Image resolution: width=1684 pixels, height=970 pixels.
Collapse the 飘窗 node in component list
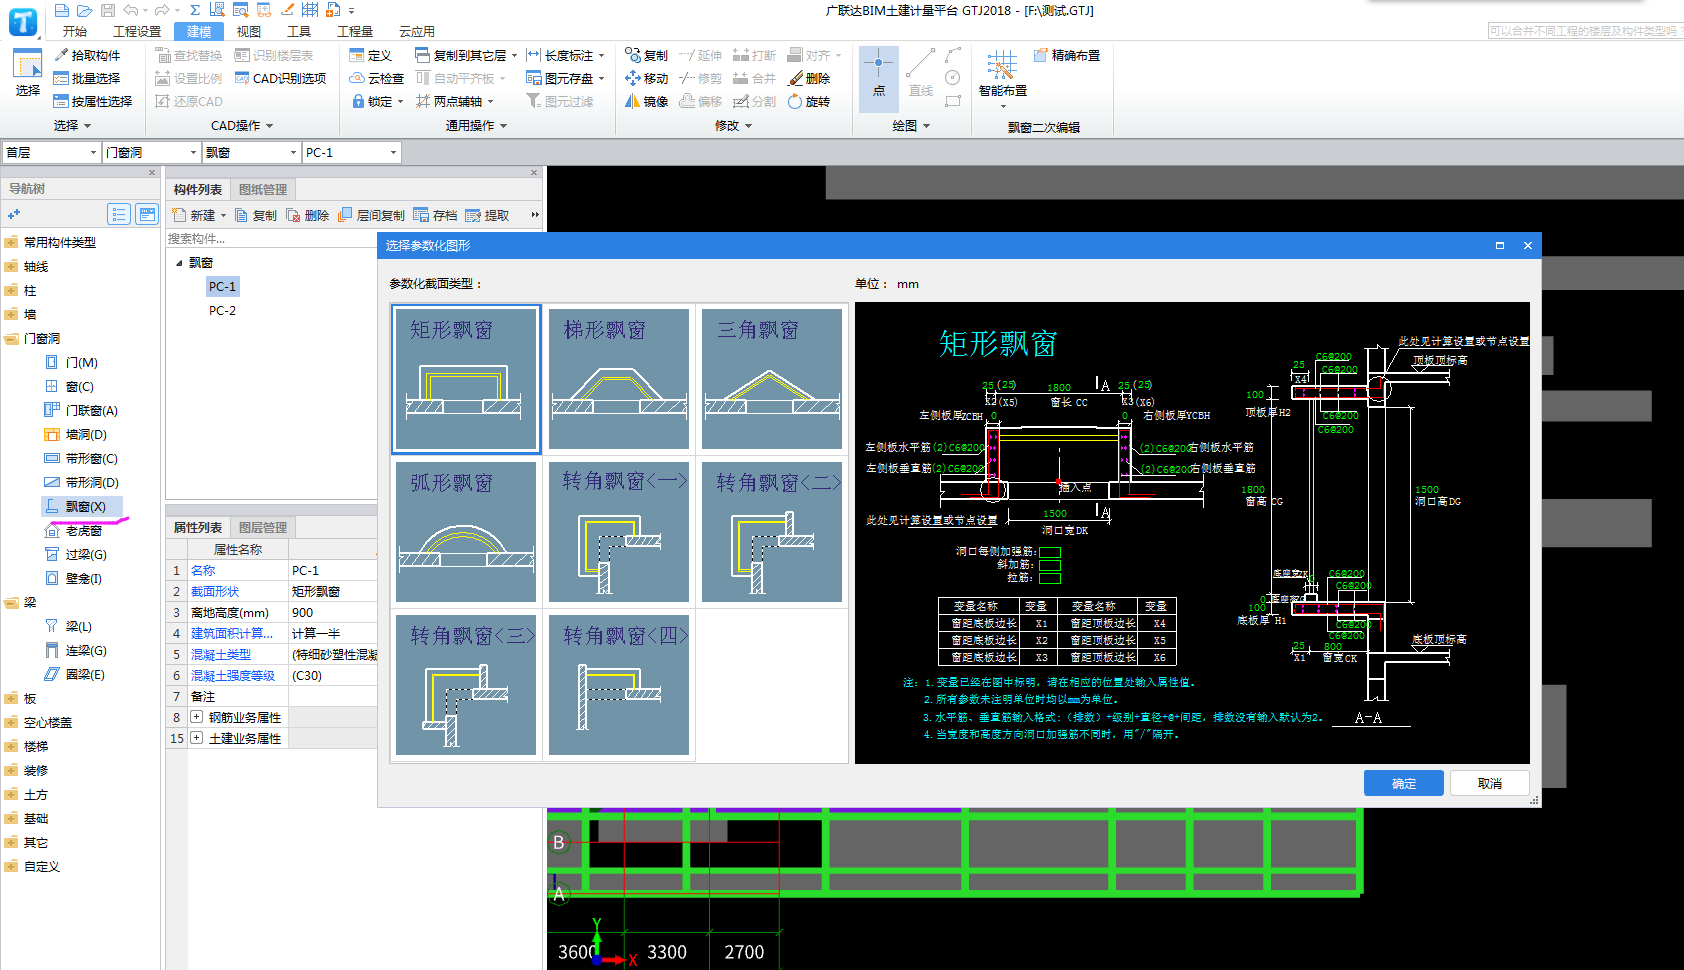179,263
